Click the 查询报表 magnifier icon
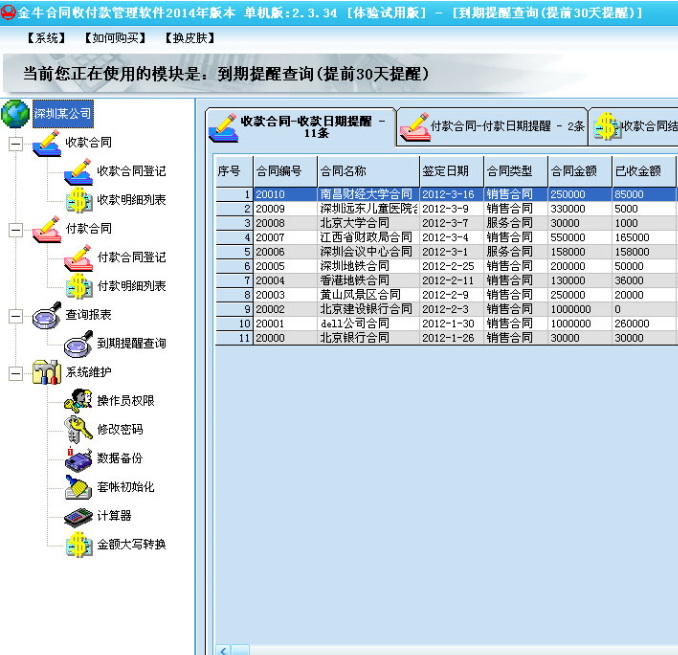678x655 pixels. click(47, 315)
